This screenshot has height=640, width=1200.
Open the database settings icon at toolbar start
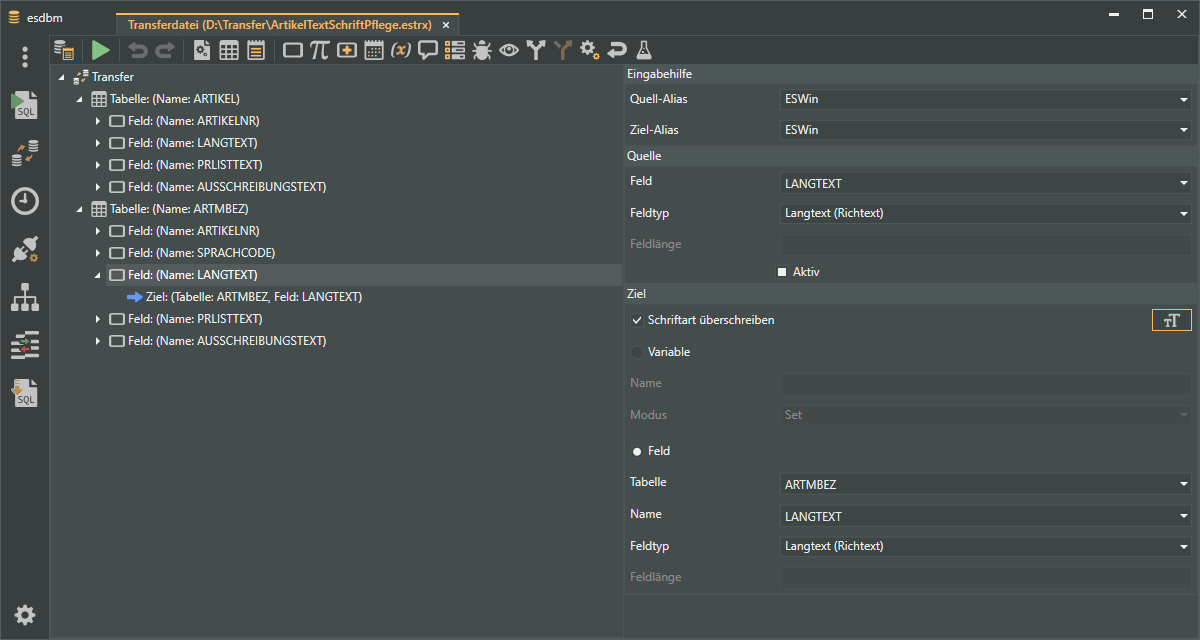pyautogui.click(x=64, y=50)
